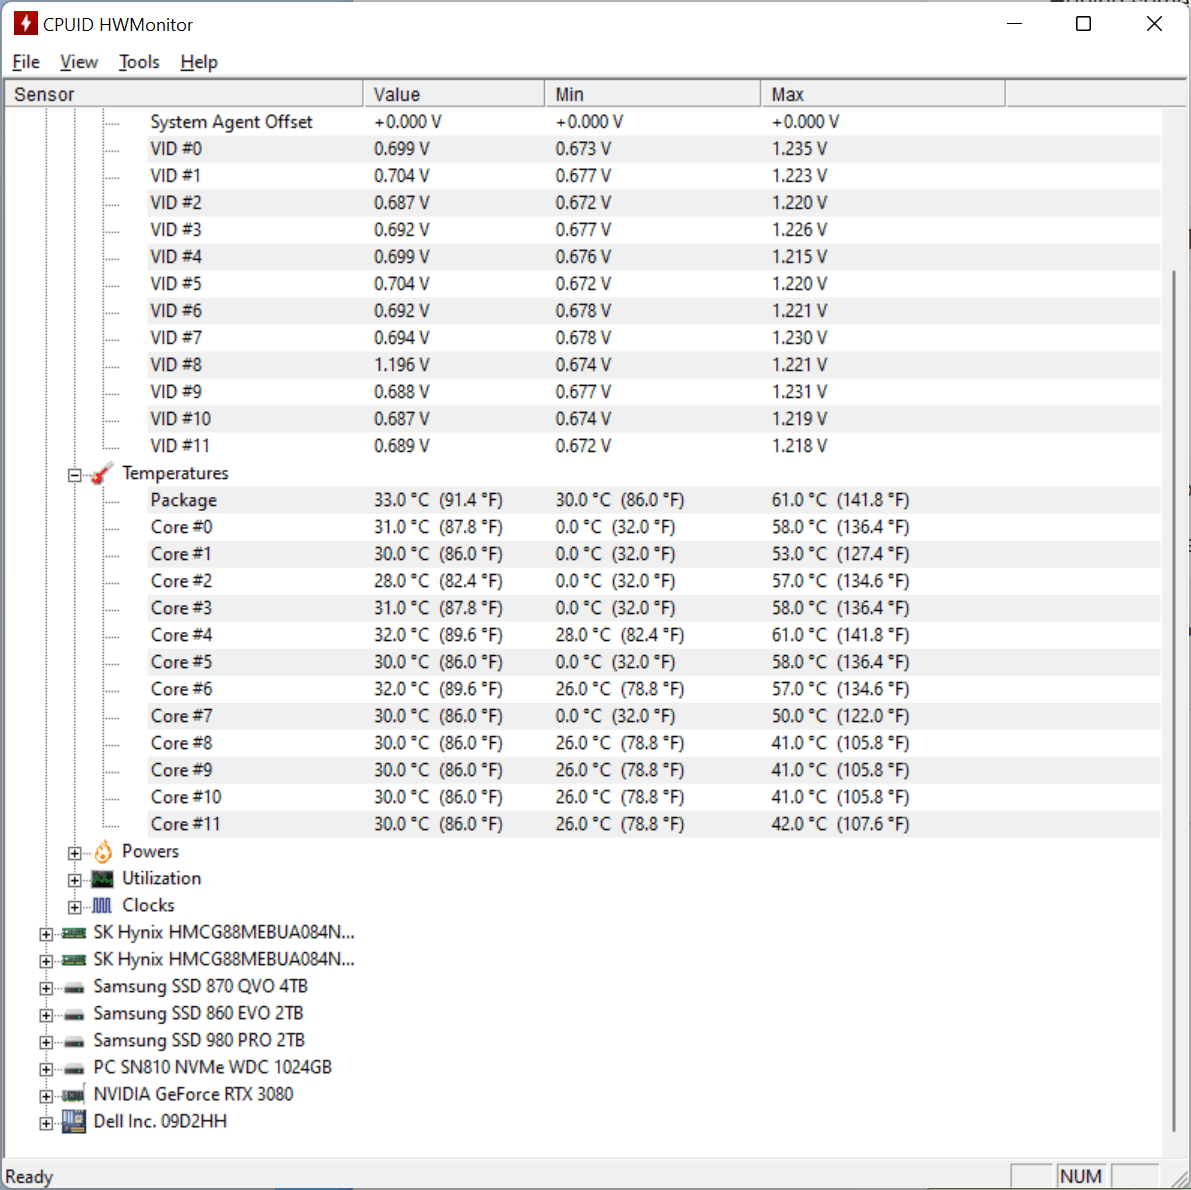The height and width of the screenshot is (1190, 1191).
Task: Click Core #2 current value 28.0 °C
Action: 438,581
